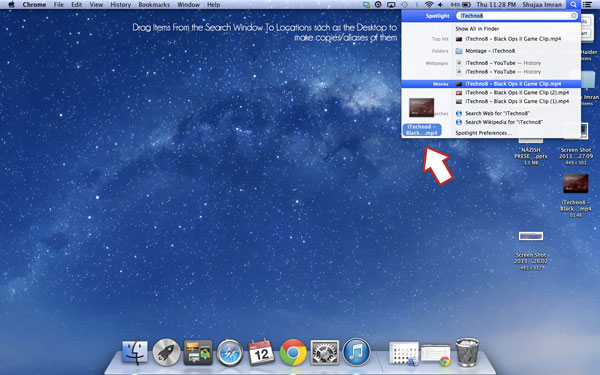Open System Preferences gear in Dock
This screenshot has height=375, width=600.
[324, 352]
